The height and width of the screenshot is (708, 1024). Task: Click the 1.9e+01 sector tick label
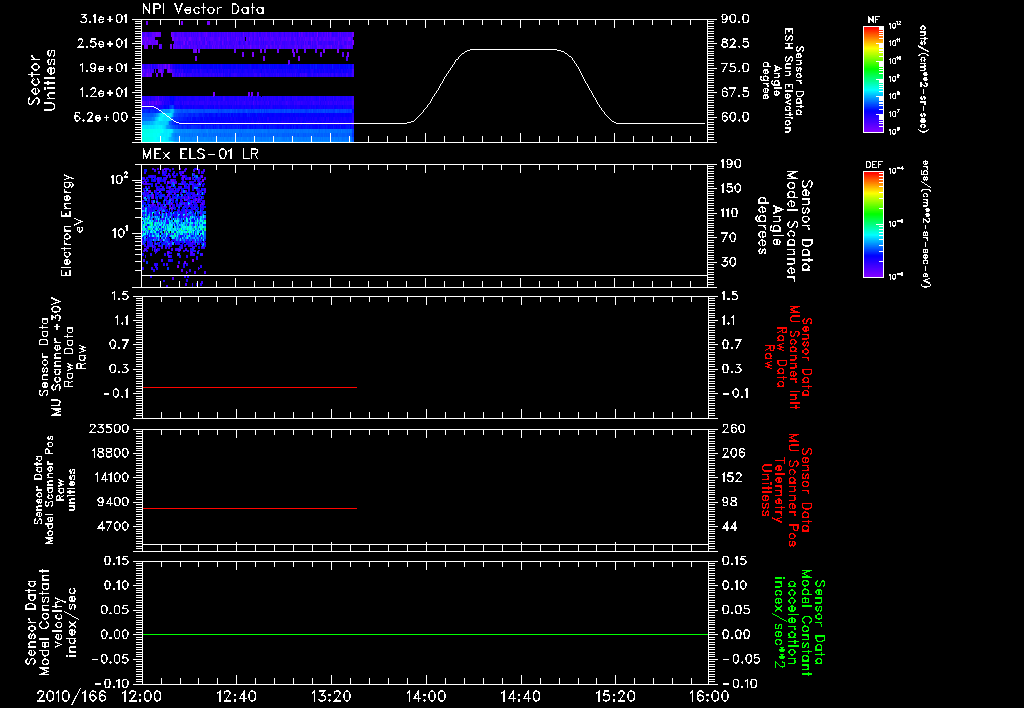coord(104,68)
